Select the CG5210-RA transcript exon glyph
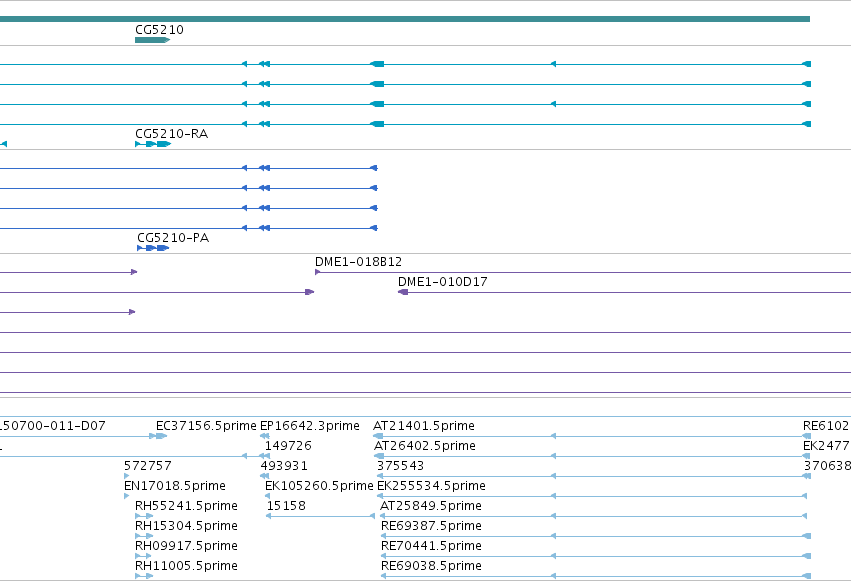Image resolution: width=851 pixels, height=581 pixels. tap(153, 144)
